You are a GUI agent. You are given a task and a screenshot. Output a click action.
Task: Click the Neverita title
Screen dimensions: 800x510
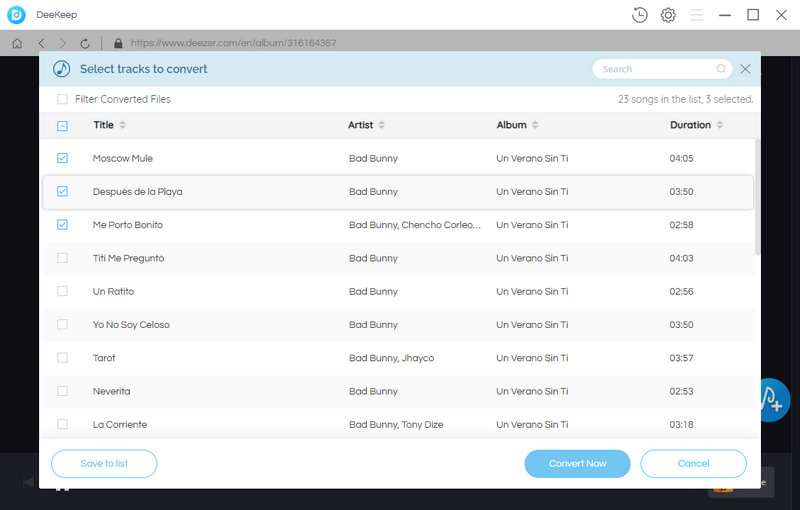(x=111, y=391)
